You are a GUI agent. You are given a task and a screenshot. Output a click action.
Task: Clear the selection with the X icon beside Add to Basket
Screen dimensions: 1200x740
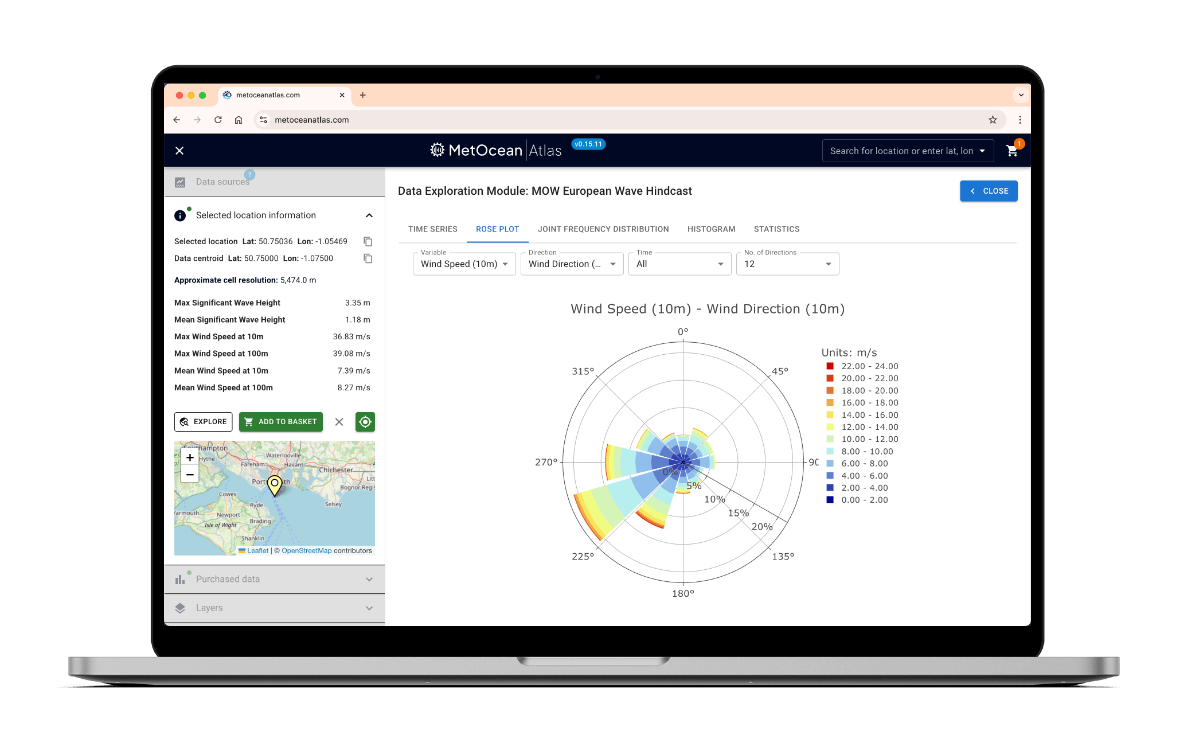339,422
